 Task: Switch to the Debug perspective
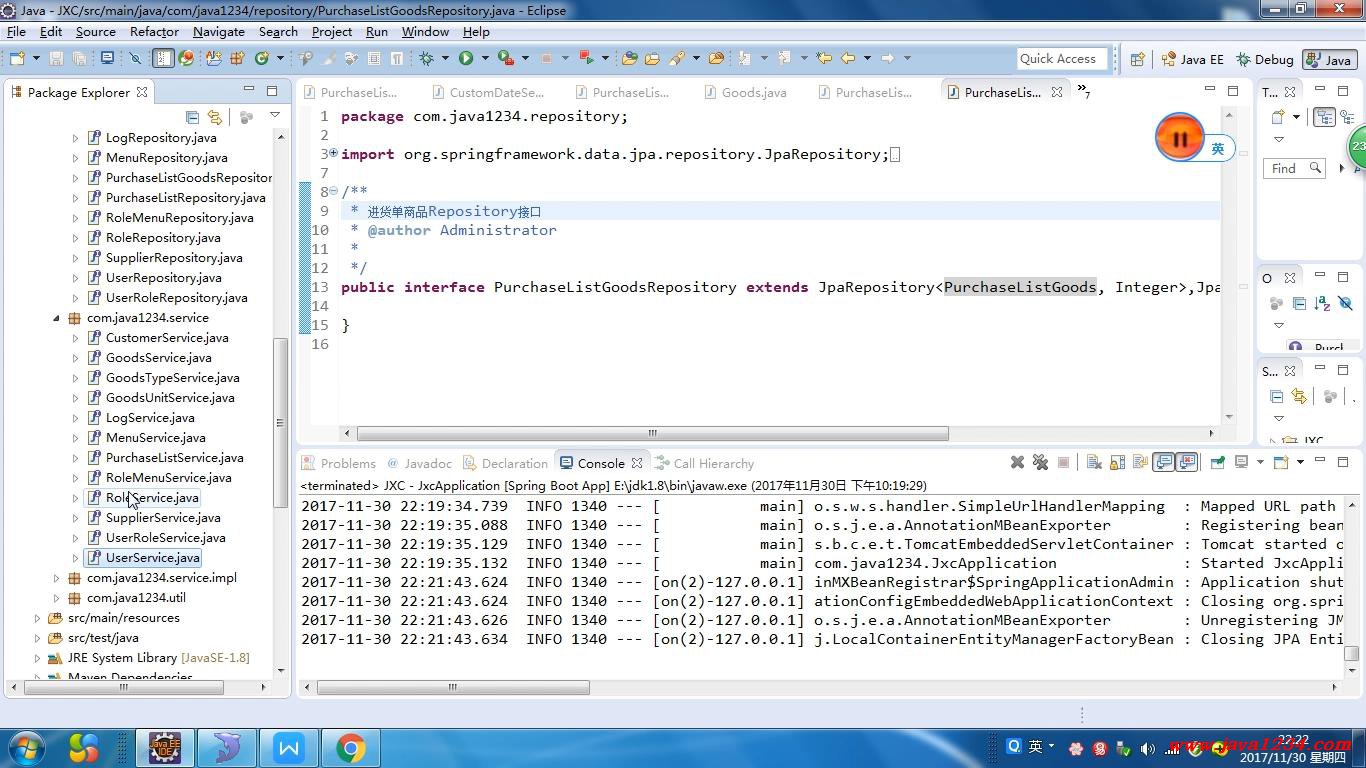point(1264,59)
